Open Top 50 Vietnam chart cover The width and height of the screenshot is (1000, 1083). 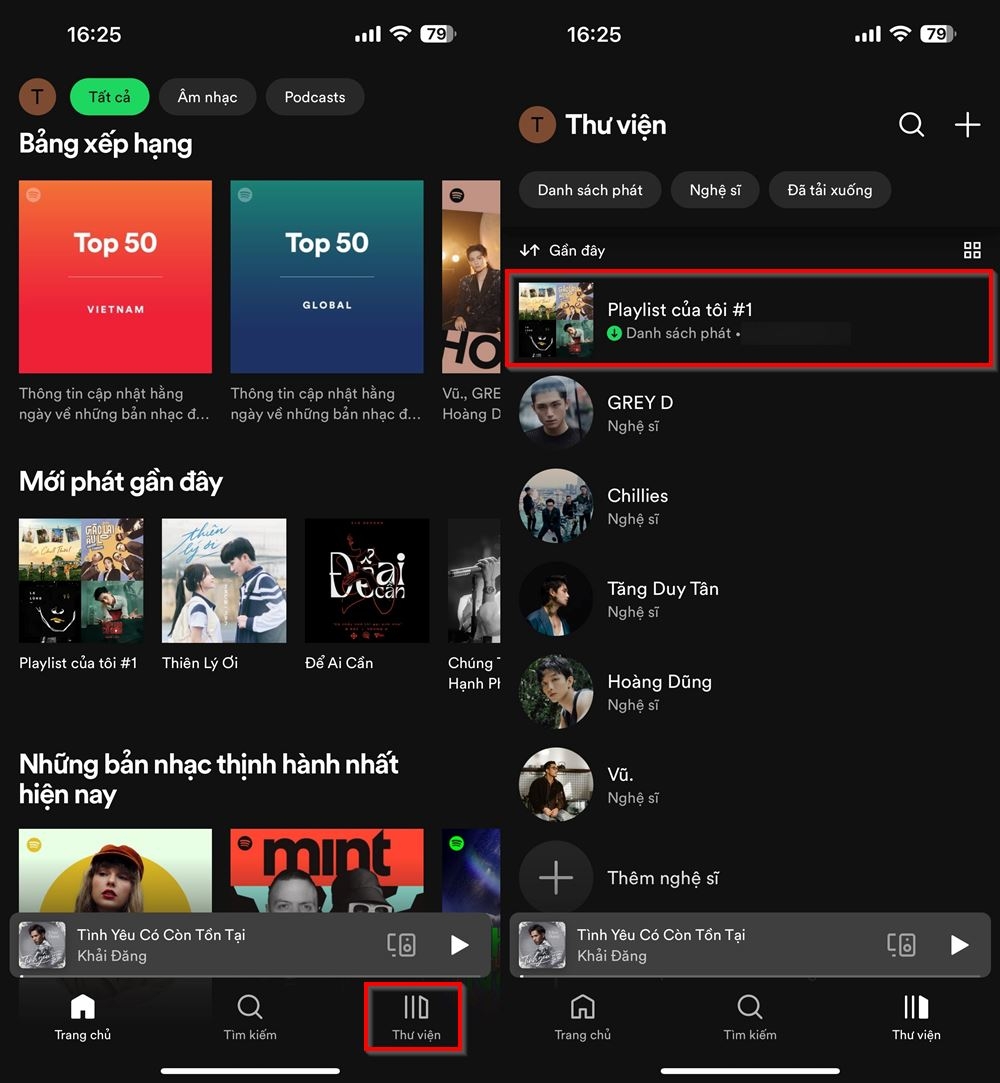115,277
